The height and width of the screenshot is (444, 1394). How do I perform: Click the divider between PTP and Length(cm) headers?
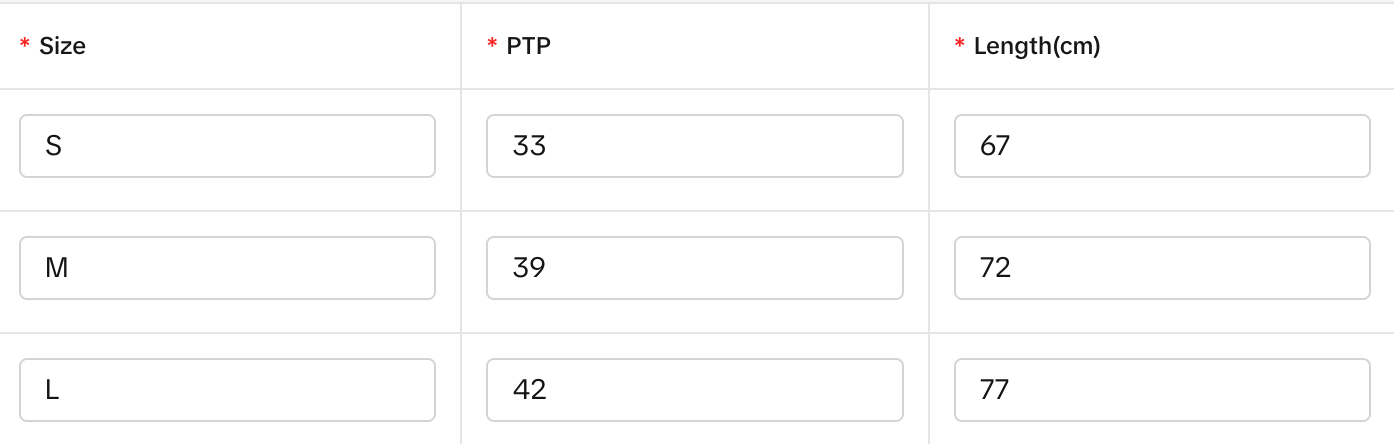pyautogui.click(x=929, y=46)
